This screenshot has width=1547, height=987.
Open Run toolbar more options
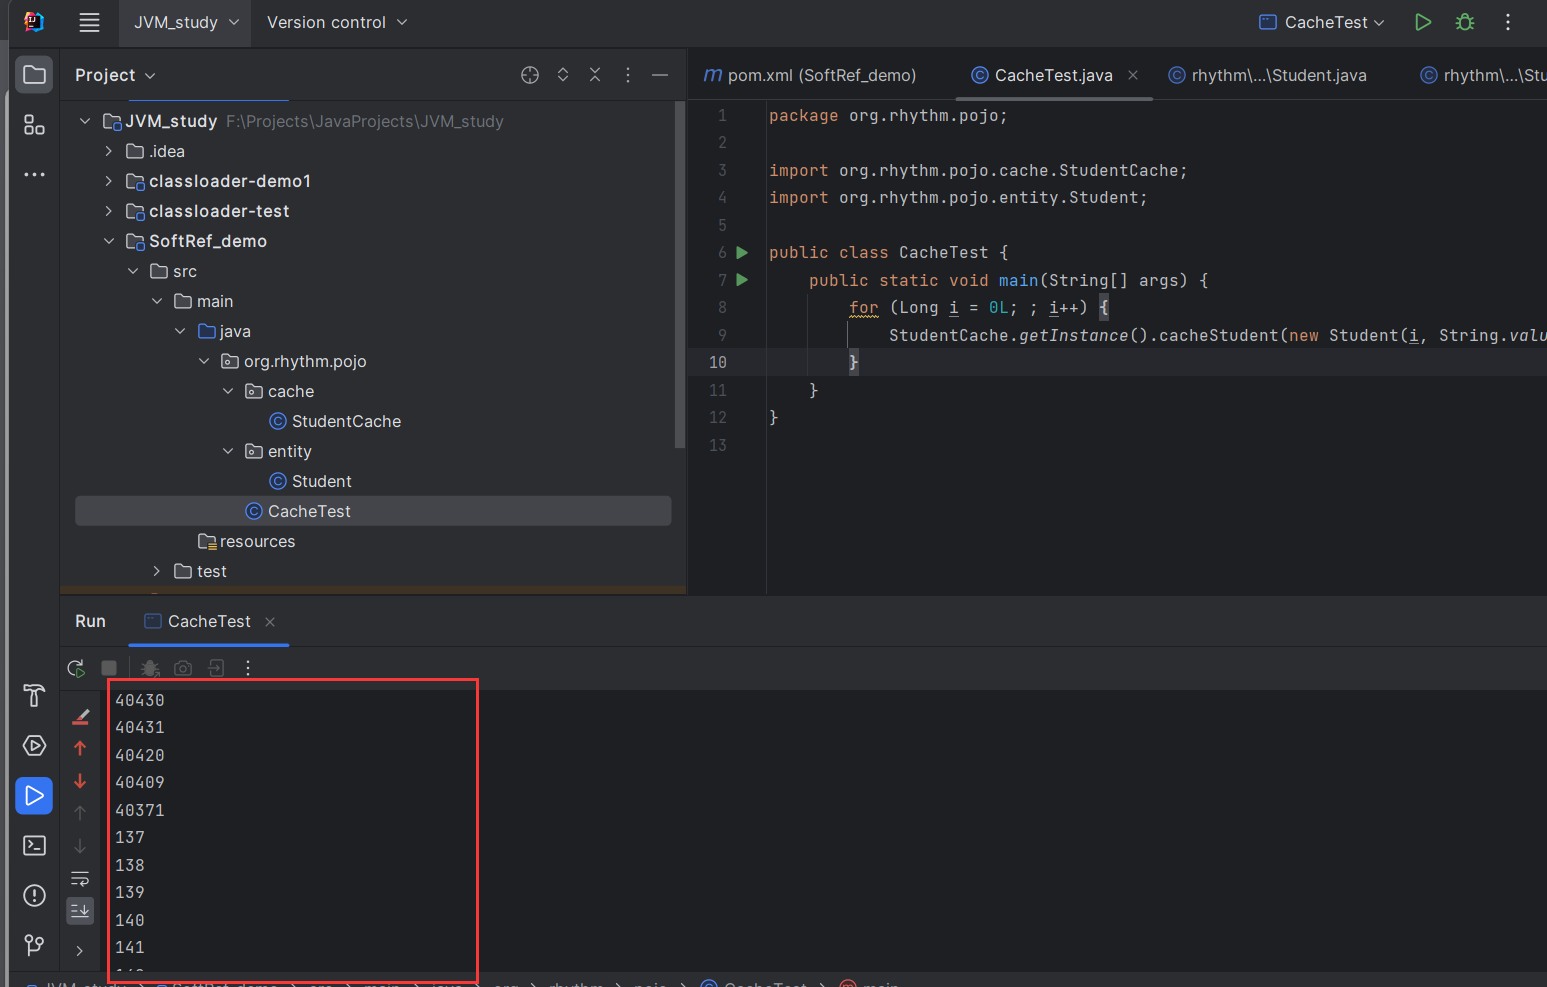[x=248, y=667]
